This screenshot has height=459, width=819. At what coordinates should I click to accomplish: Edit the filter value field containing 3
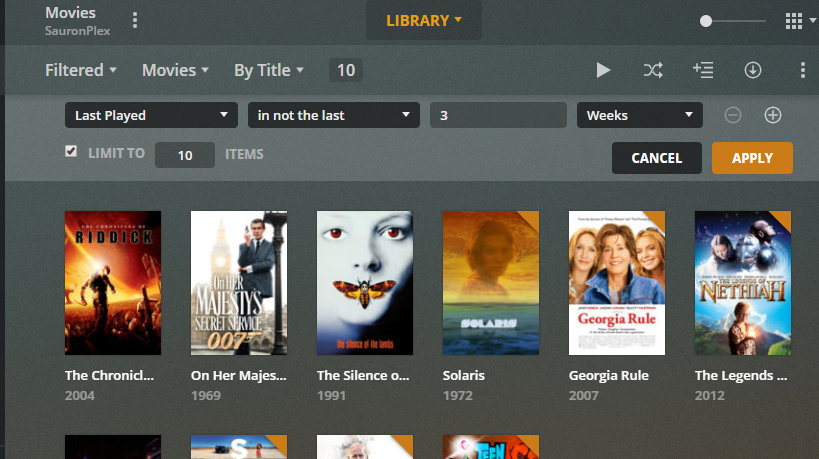pyautogui.click(x=498, y=115)
